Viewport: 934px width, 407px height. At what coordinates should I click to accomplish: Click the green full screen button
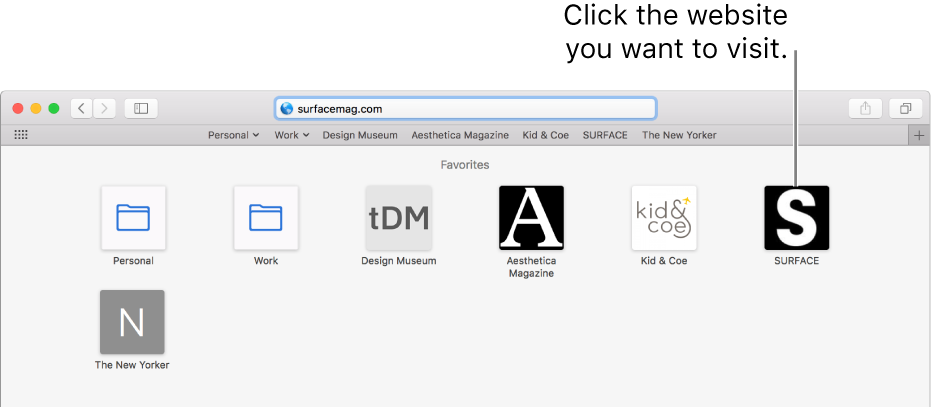[54, 108]
